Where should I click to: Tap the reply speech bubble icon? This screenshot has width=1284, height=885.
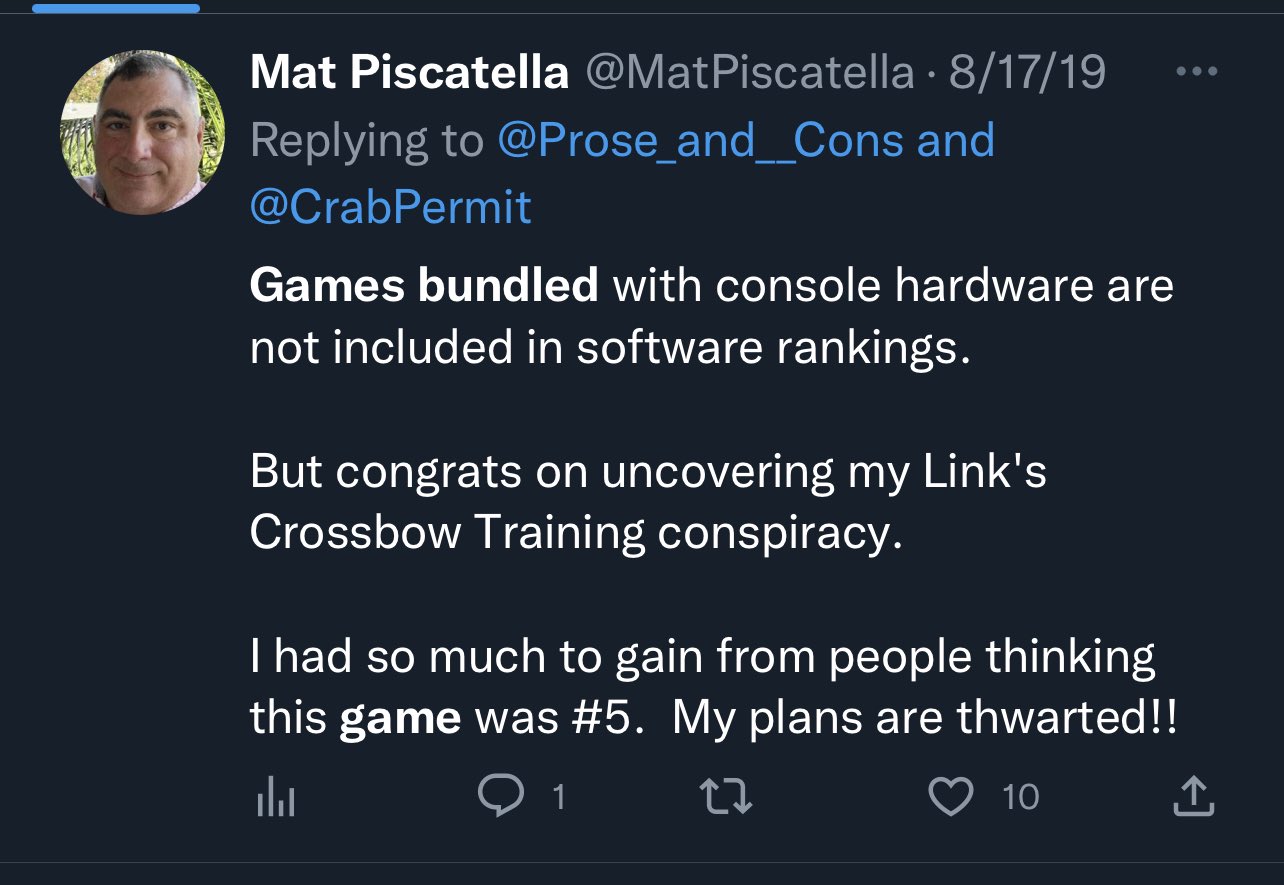(501, 796)
